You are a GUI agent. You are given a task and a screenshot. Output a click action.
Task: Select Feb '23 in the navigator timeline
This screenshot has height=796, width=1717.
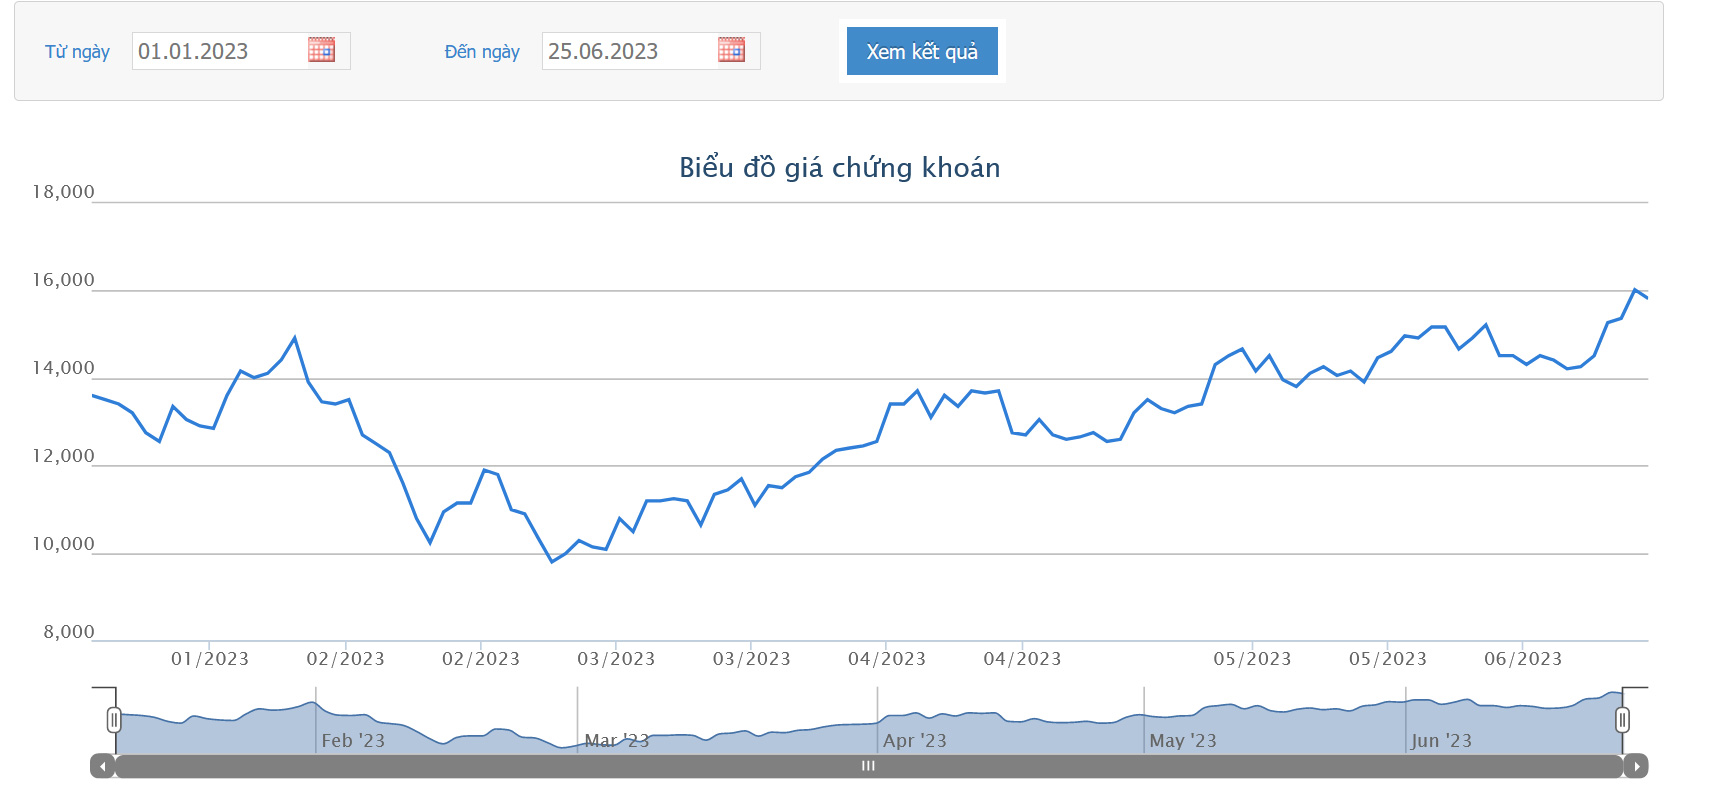point(353,740)
